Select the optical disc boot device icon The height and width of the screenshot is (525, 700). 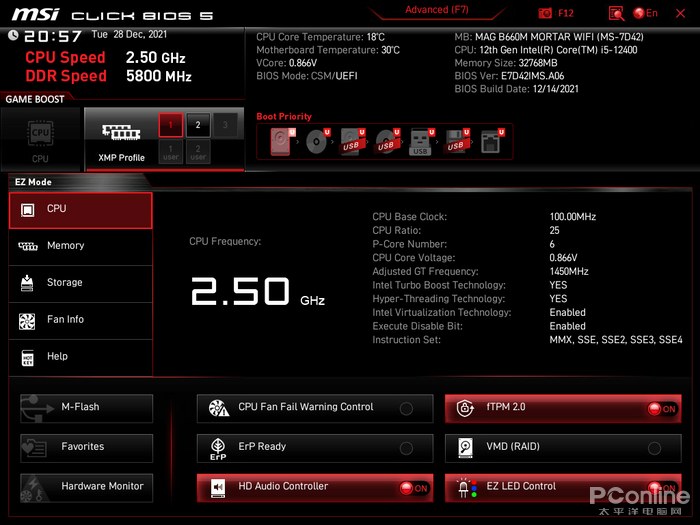(x=317, y=142)
